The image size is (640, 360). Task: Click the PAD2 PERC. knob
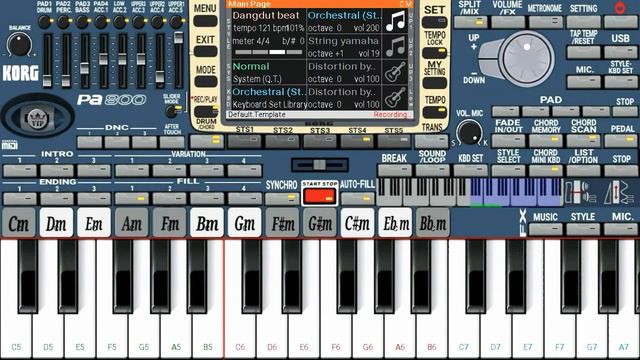point(63,22)
